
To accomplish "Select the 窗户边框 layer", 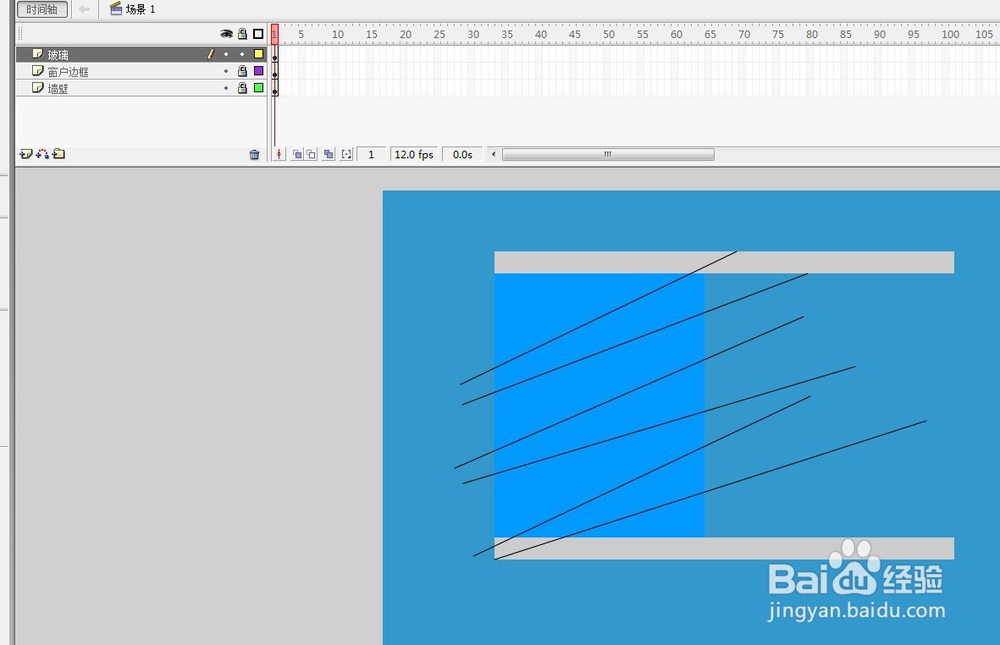I will click(x=142, y=71).
